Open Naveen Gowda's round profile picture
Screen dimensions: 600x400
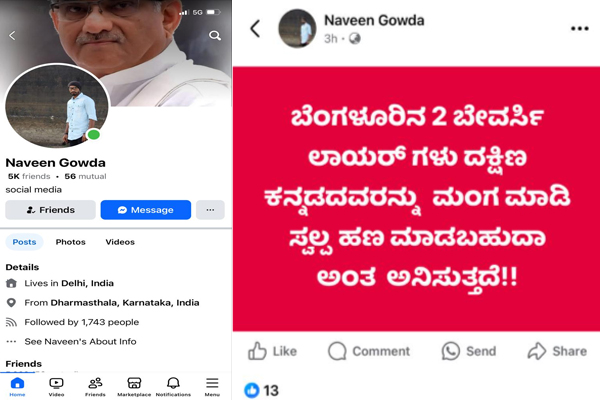[x=57, y=106]
